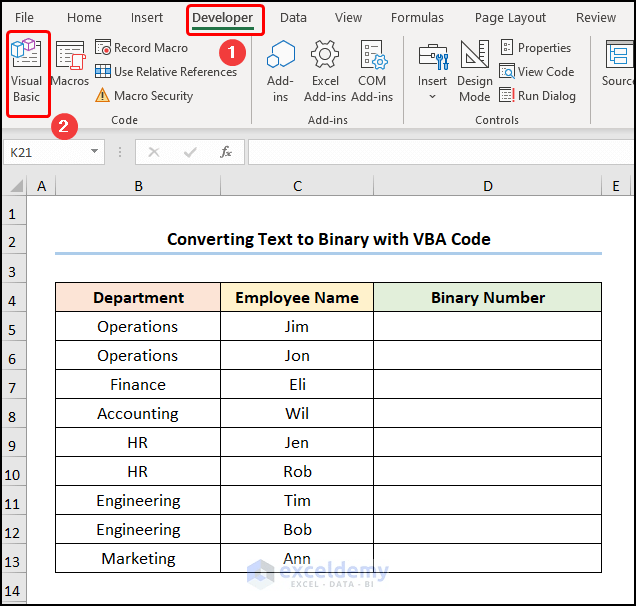636x606 pixels.
Task: Select column B header
Action: point(138,186)
